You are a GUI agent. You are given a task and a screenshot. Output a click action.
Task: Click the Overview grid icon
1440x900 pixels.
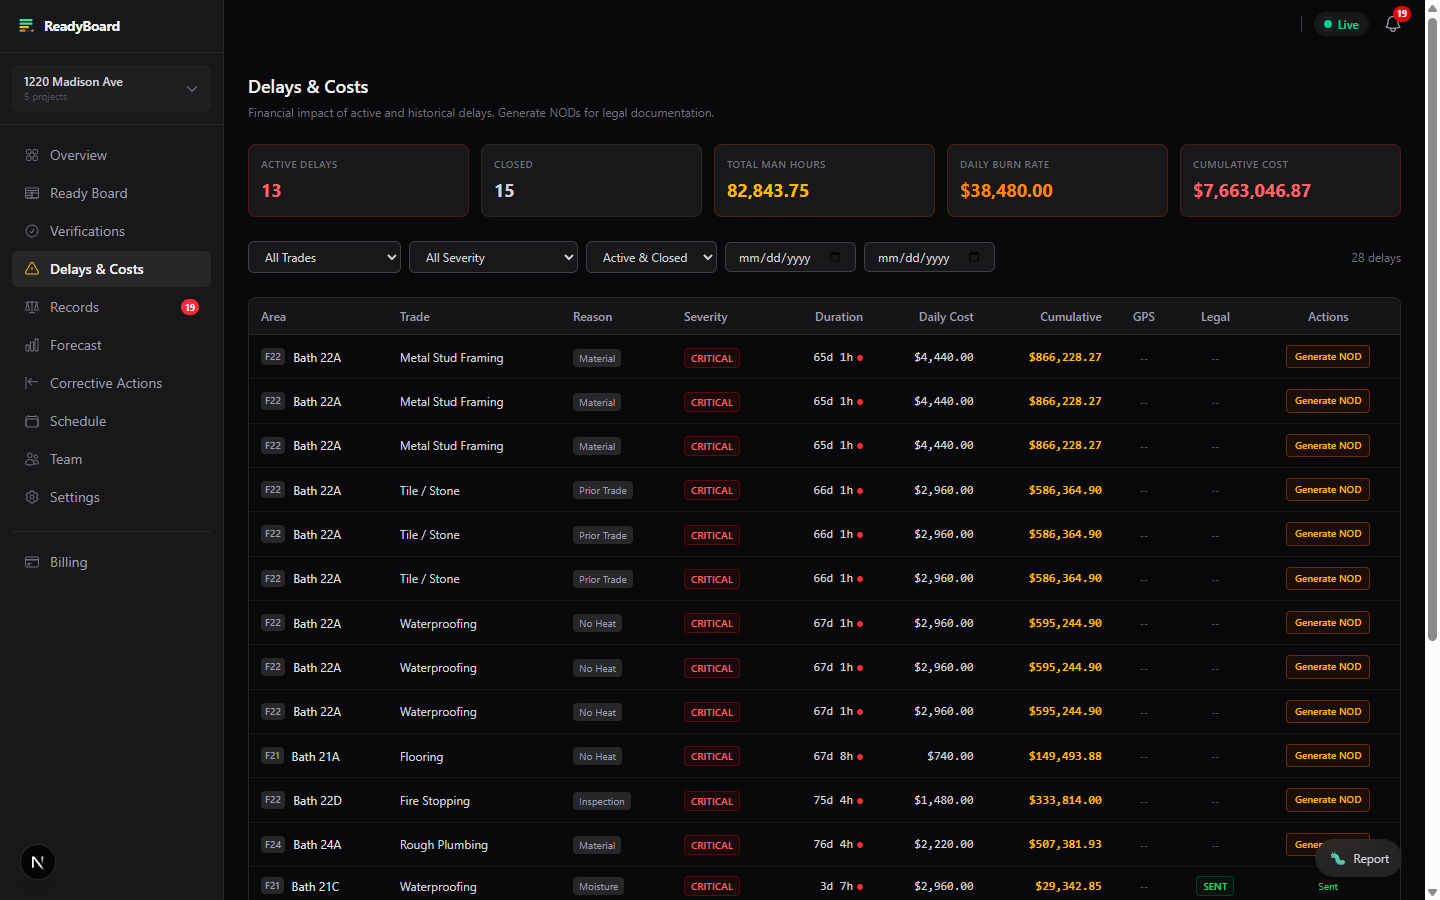(32, 155)
